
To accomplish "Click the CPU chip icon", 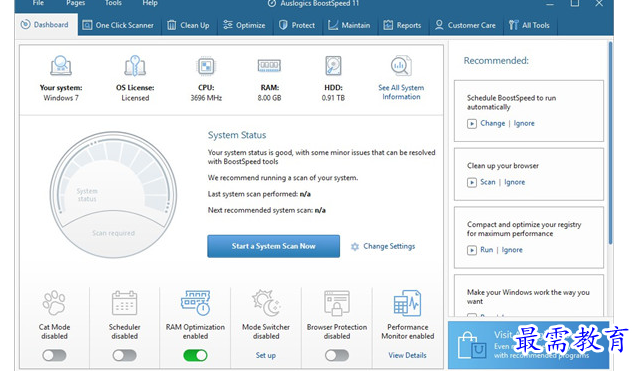I will (x=206, y=66).
